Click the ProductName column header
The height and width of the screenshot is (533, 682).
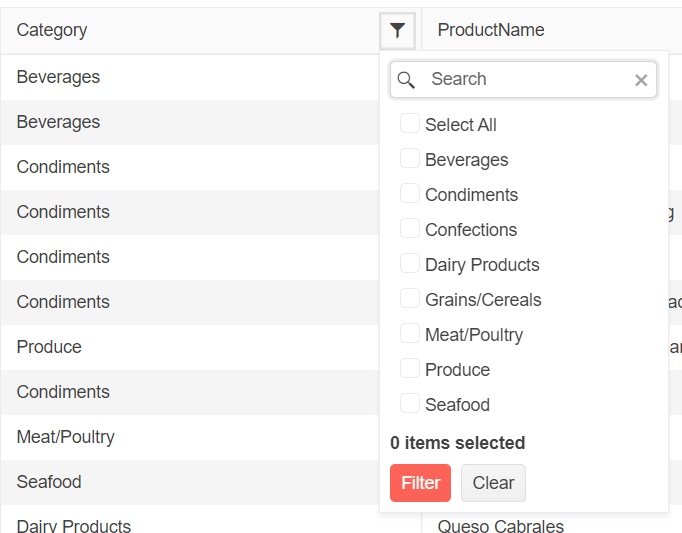pyautogui.click(x=491, y=31)
